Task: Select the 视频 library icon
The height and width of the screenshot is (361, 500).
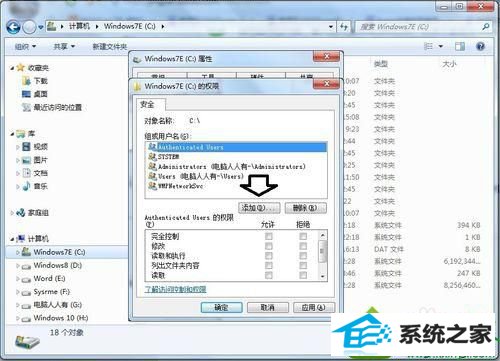Action: [x=26, y=146]
